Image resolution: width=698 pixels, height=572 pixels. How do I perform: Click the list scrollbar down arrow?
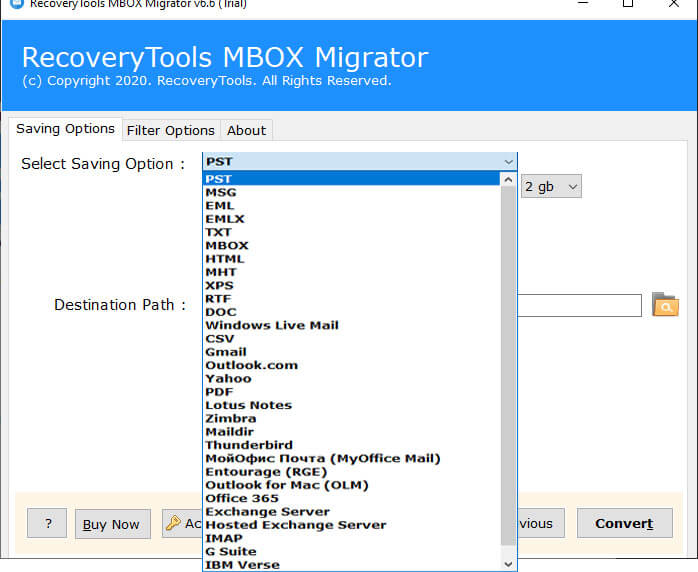[x=508, y=564]
